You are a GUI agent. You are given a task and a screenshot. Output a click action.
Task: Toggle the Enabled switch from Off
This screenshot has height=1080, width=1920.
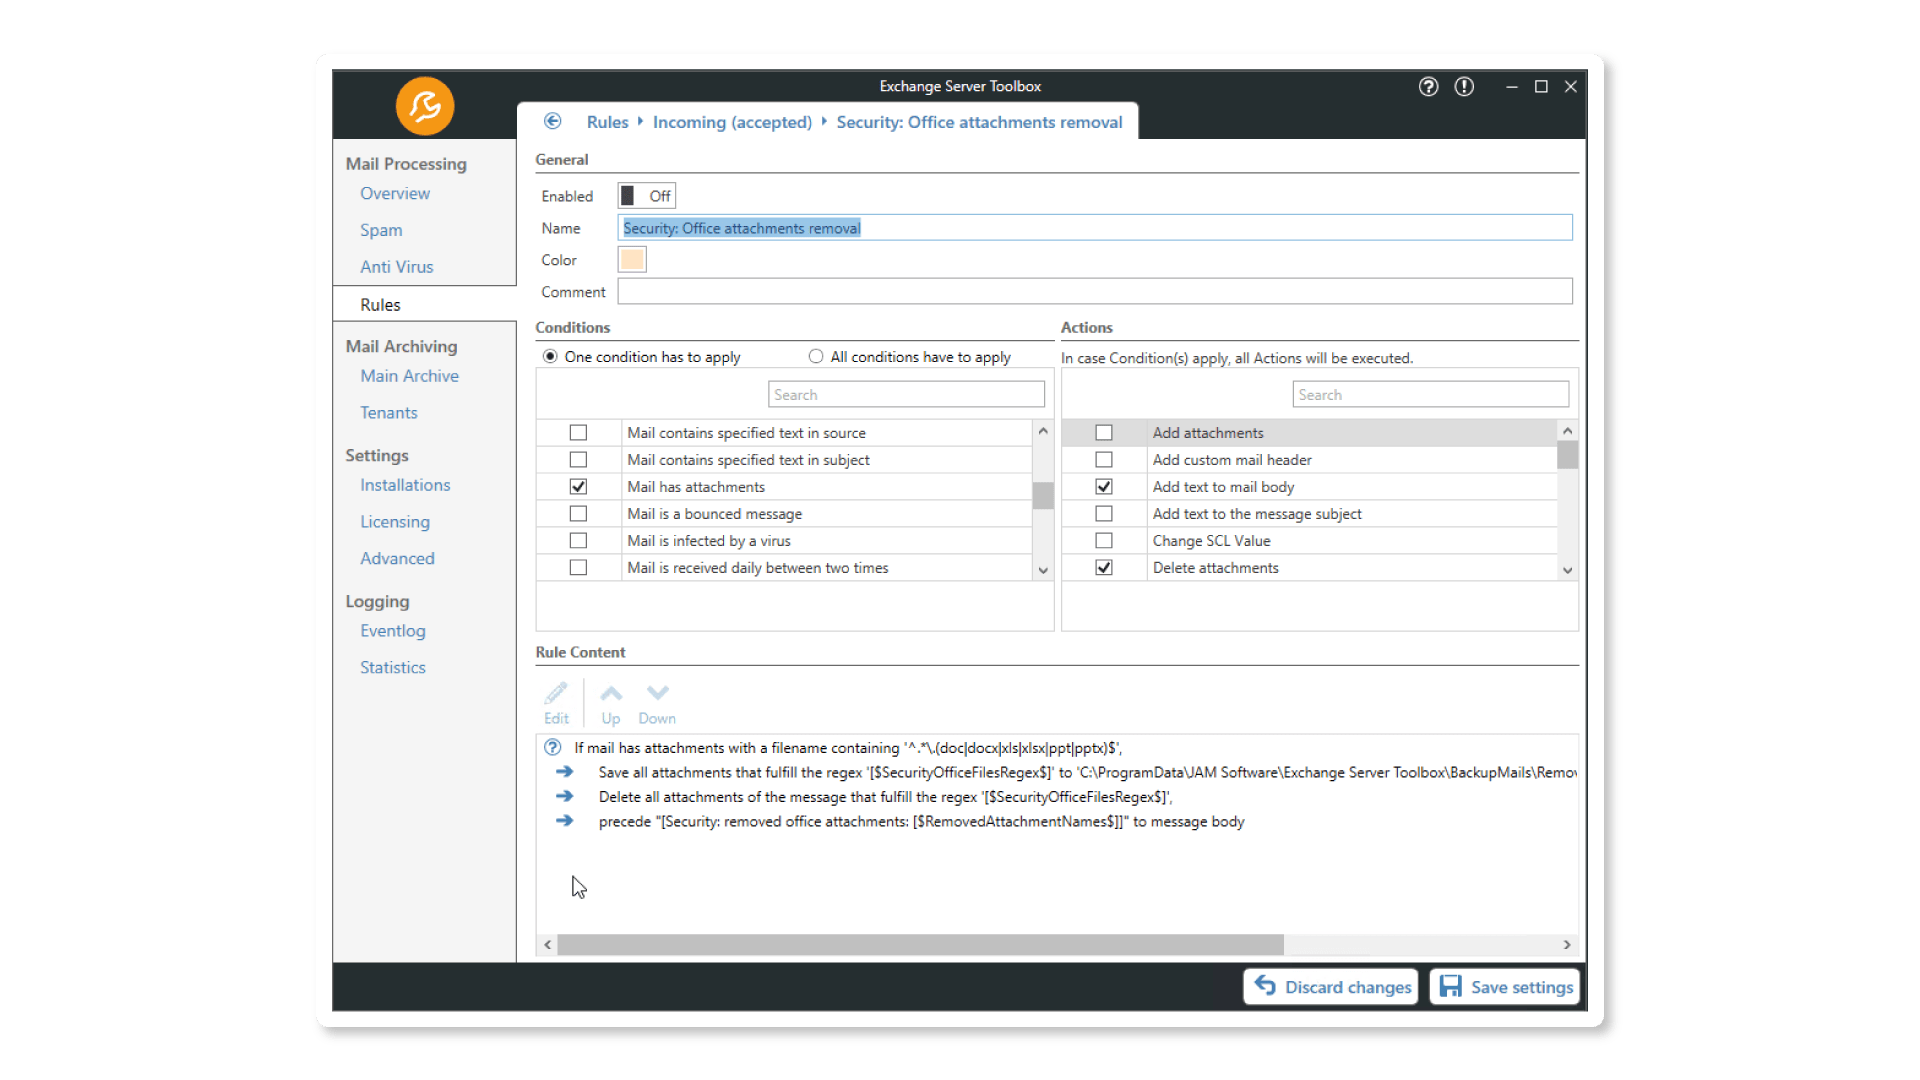coord(646,196)
